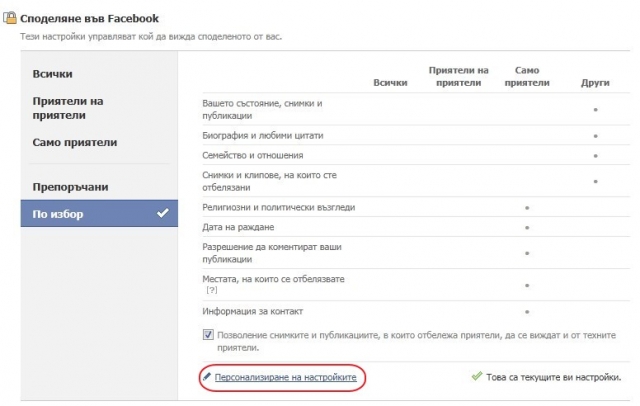Click the pencil icon next to Персонализиране
The width and height of the screenshot is (640, 406).
tap(207, 377)
